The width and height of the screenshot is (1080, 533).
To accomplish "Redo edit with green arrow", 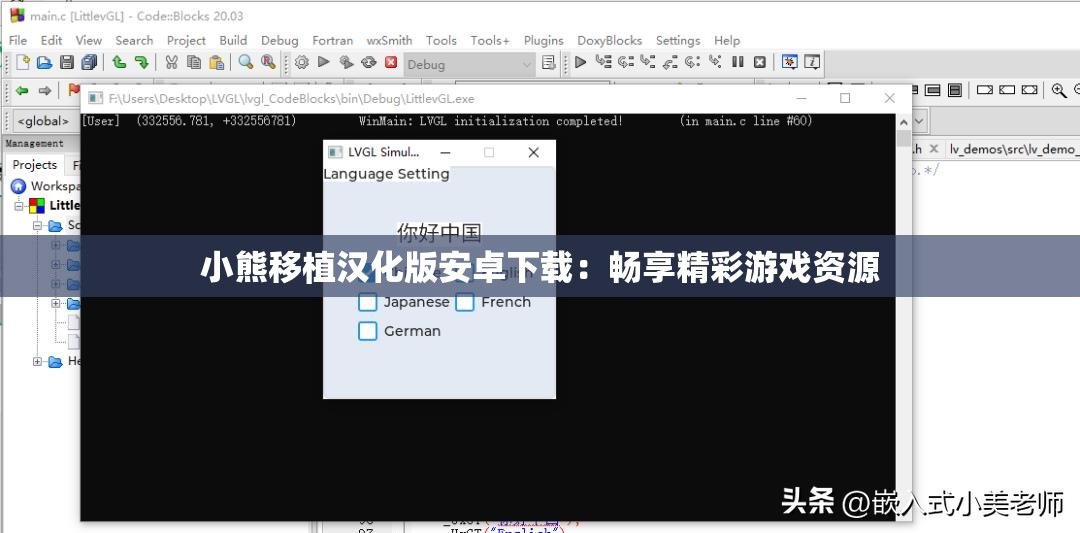I will pyautogui.click(x=141, y=63).
